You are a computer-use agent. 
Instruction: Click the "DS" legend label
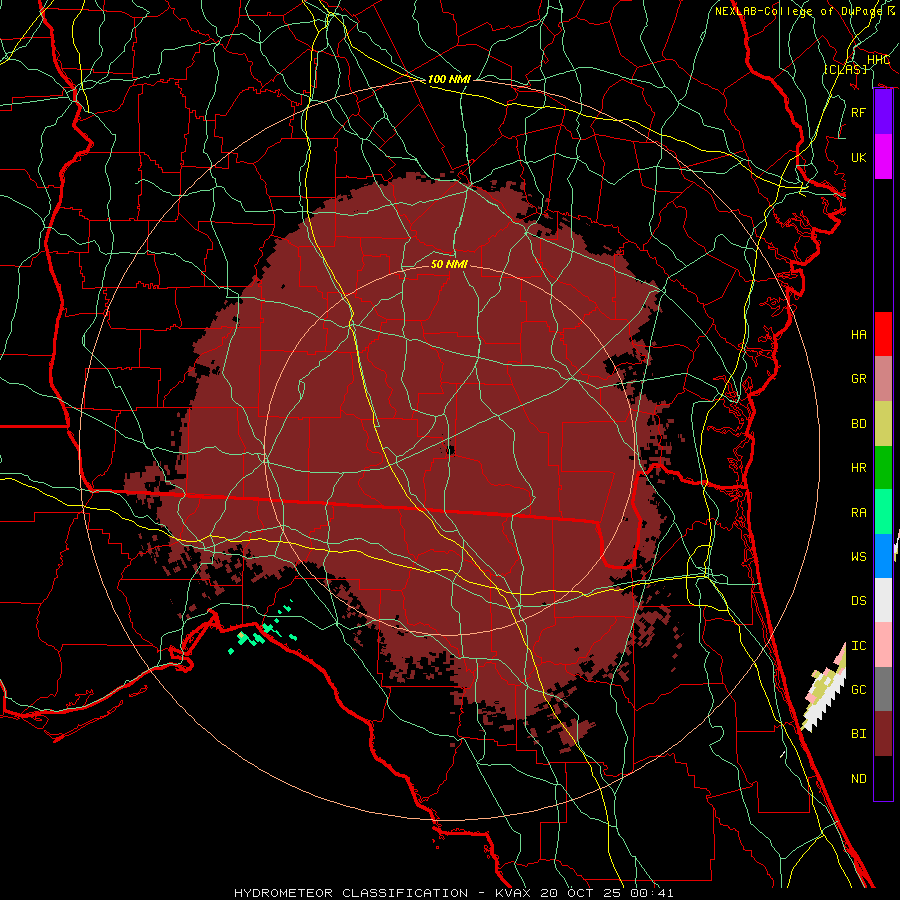(x=859, y=601)
